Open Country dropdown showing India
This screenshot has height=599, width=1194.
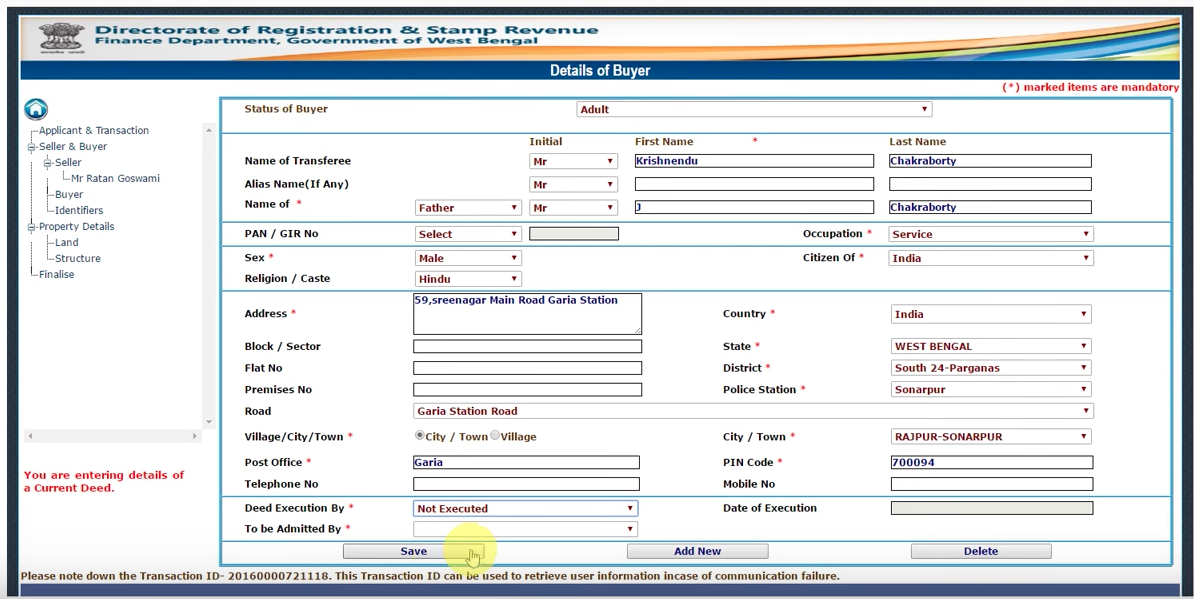pos(991,314)
